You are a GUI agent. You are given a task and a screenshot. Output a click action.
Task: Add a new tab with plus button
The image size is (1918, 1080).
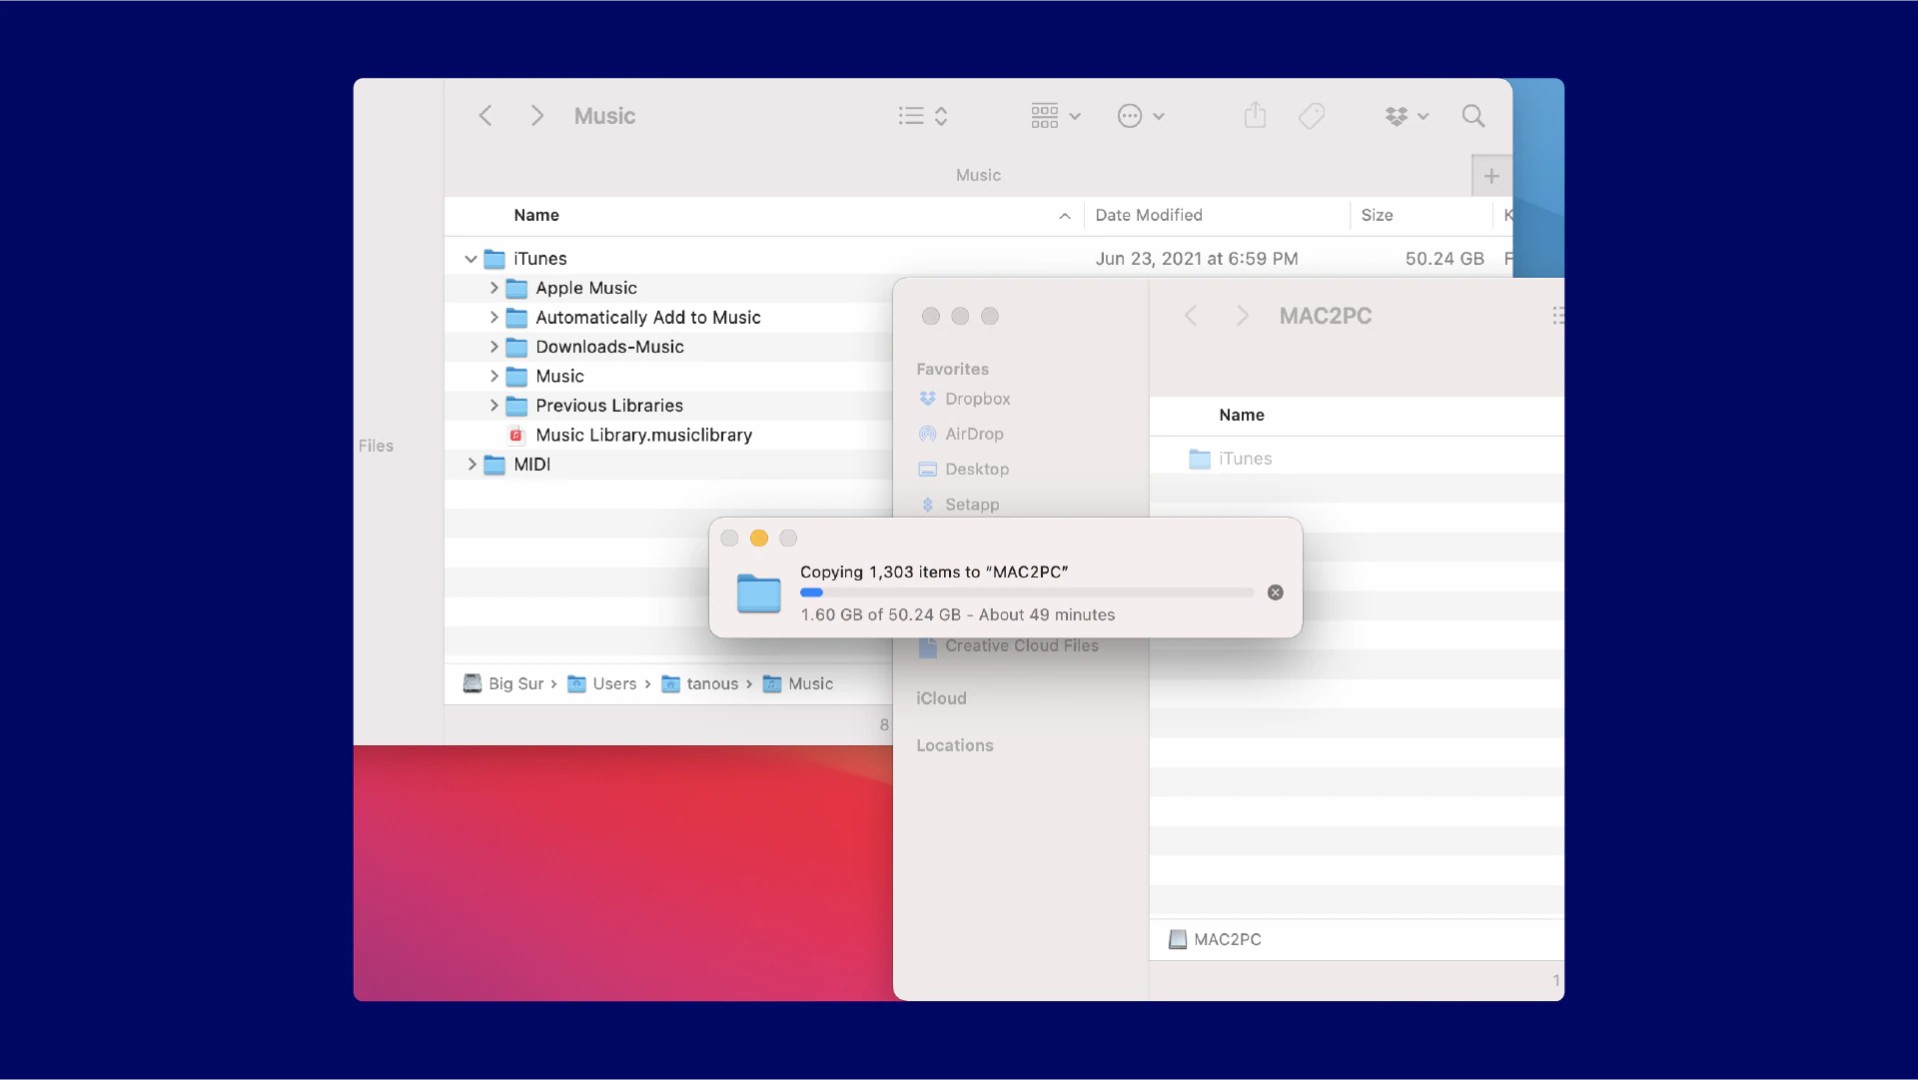coord(1491,176)
